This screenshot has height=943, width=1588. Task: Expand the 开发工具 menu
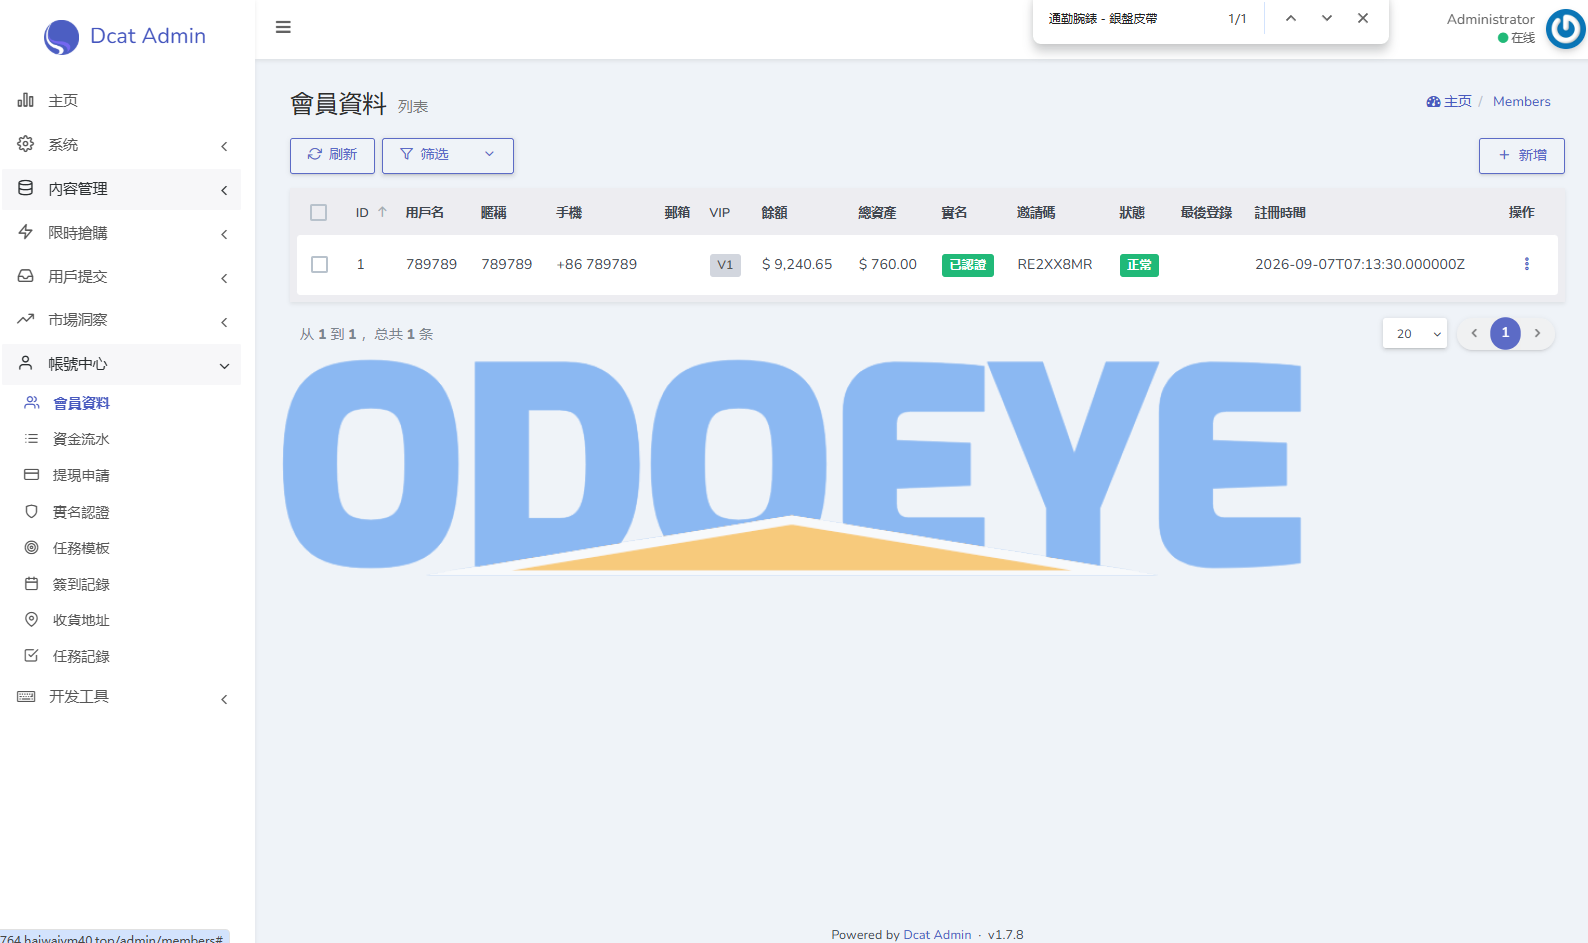pyautogui.click(x=121, y=697)
